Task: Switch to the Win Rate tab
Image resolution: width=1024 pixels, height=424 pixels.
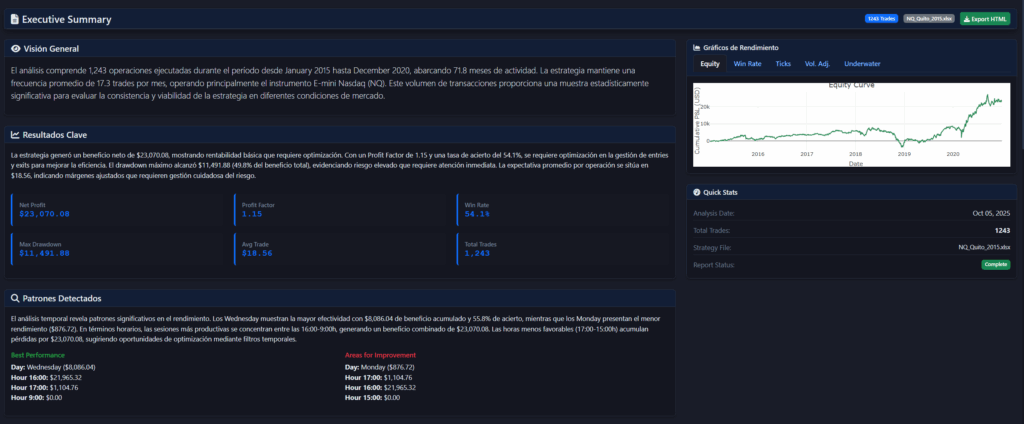Action: (747, 64)
